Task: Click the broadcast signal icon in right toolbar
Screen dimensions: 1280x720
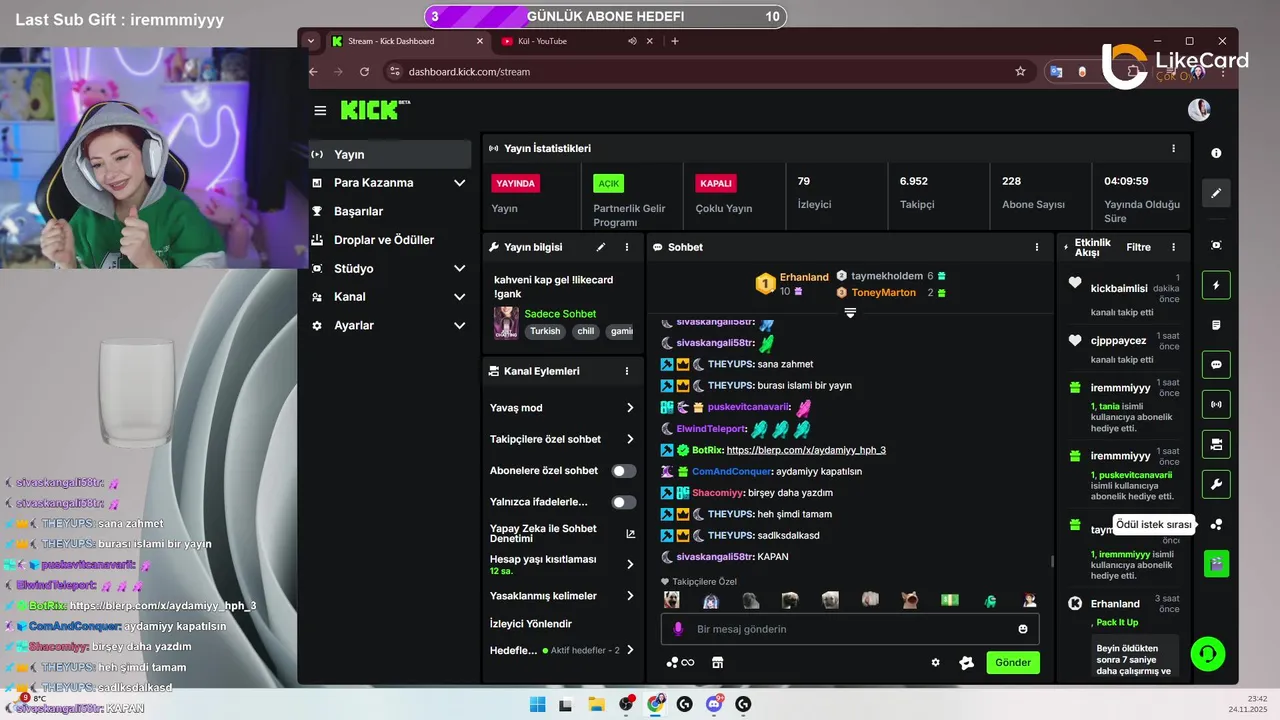Action: [1216, 405]
